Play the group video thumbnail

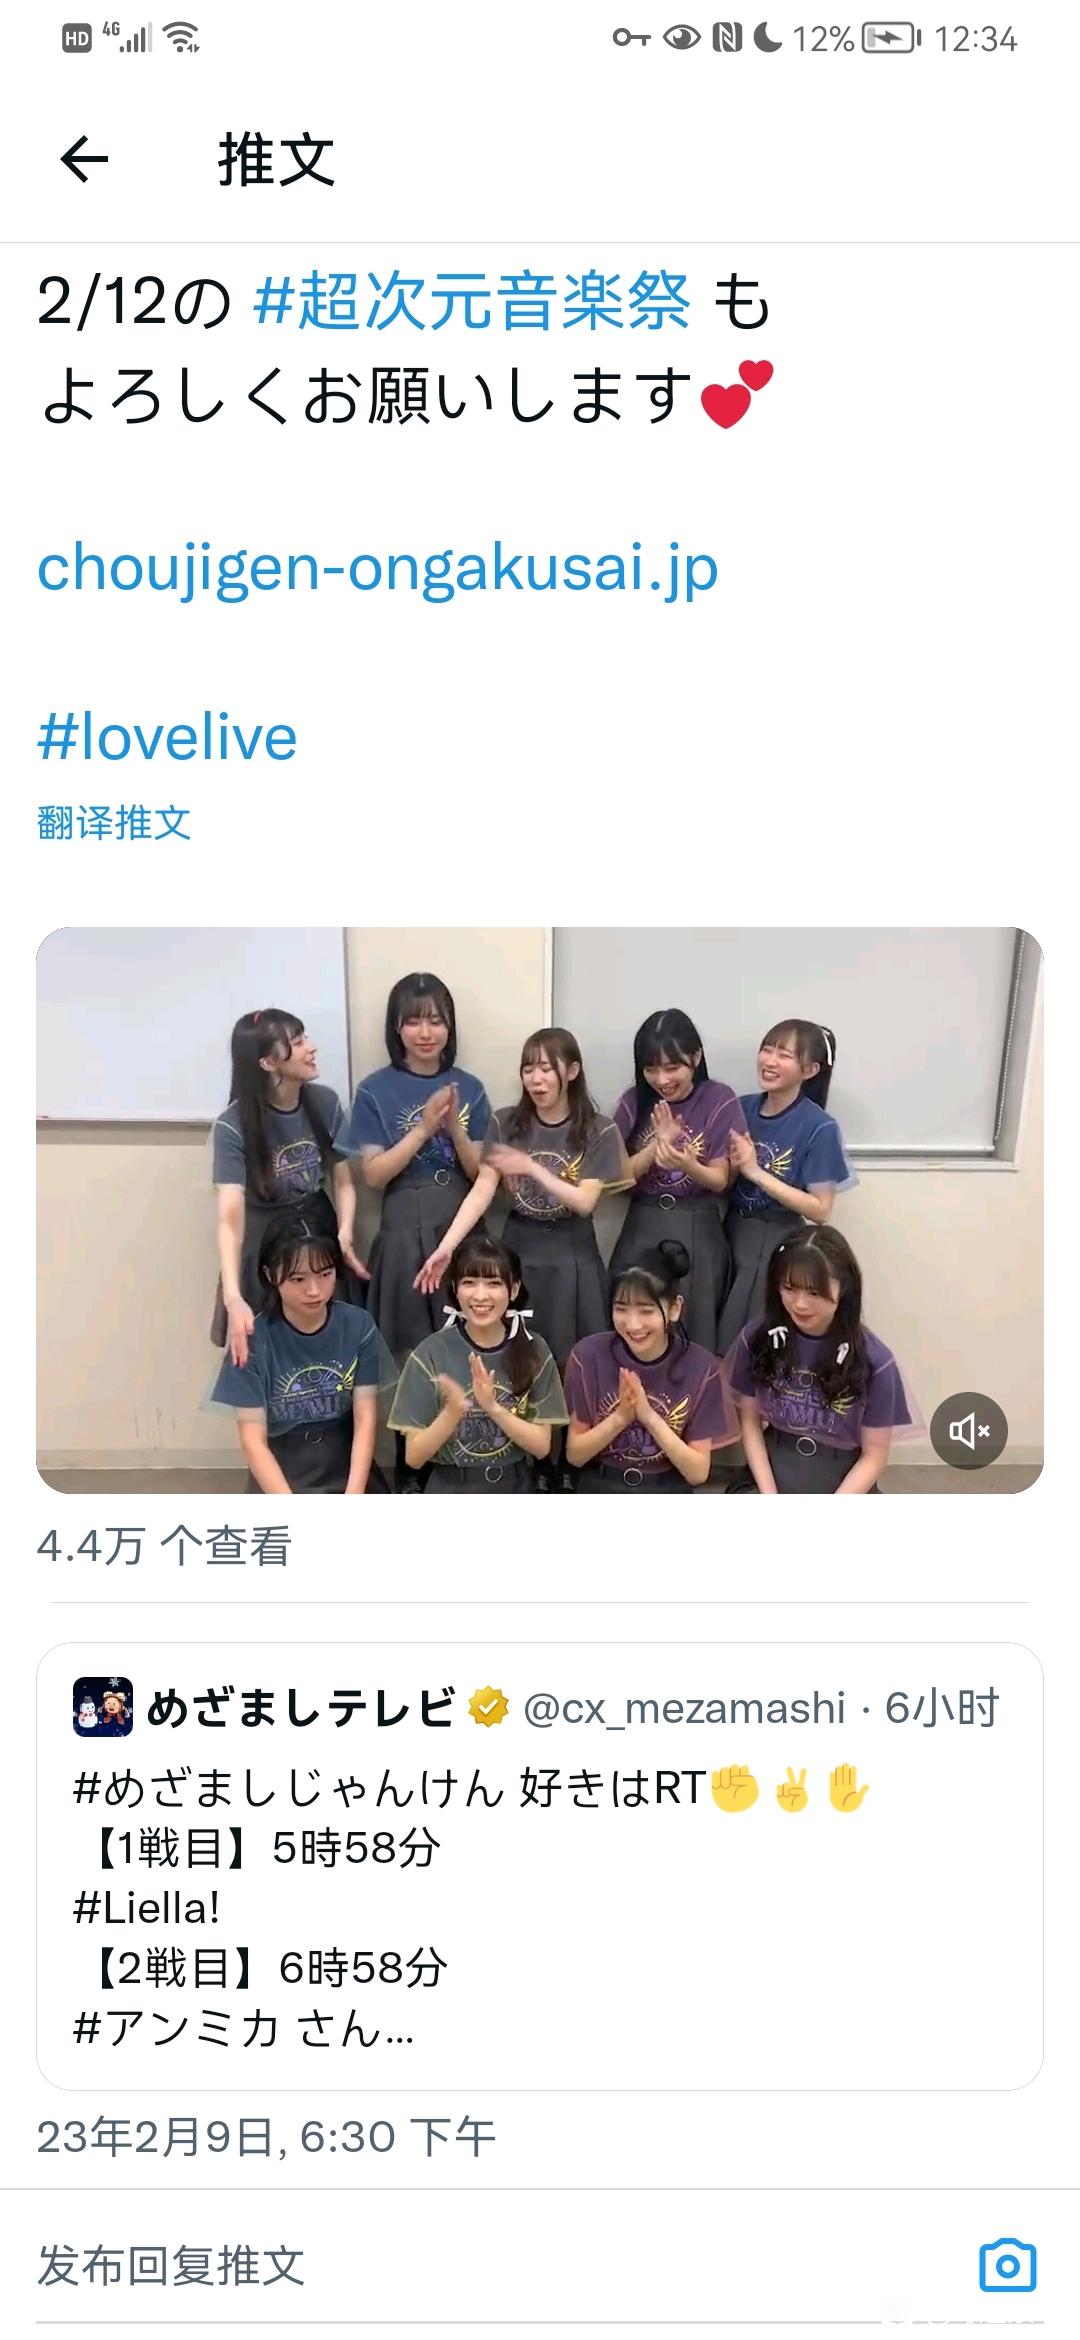pos(540,1210)
